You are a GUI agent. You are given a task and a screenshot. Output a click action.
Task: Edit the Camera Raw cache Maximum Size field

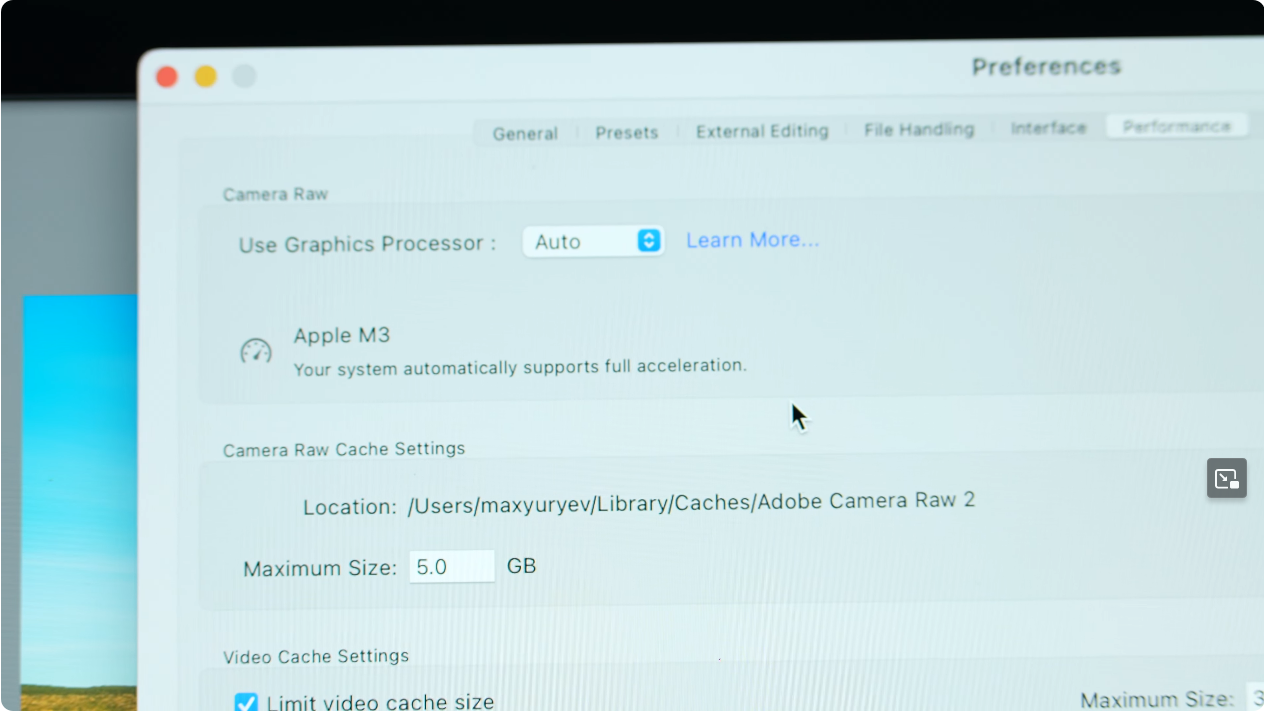[452, 566]
